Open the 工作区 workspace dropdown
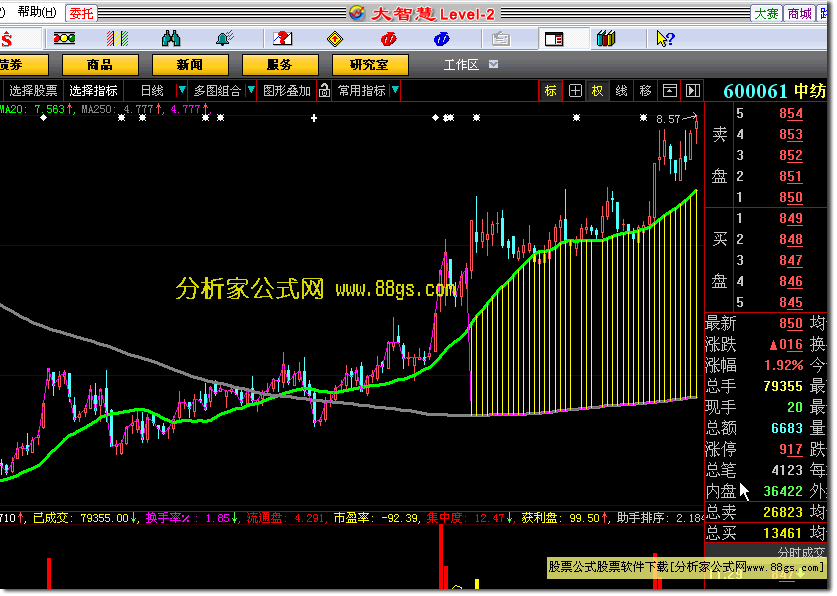The height and width of the screenshot is (596, 837). tap(494, 65)
